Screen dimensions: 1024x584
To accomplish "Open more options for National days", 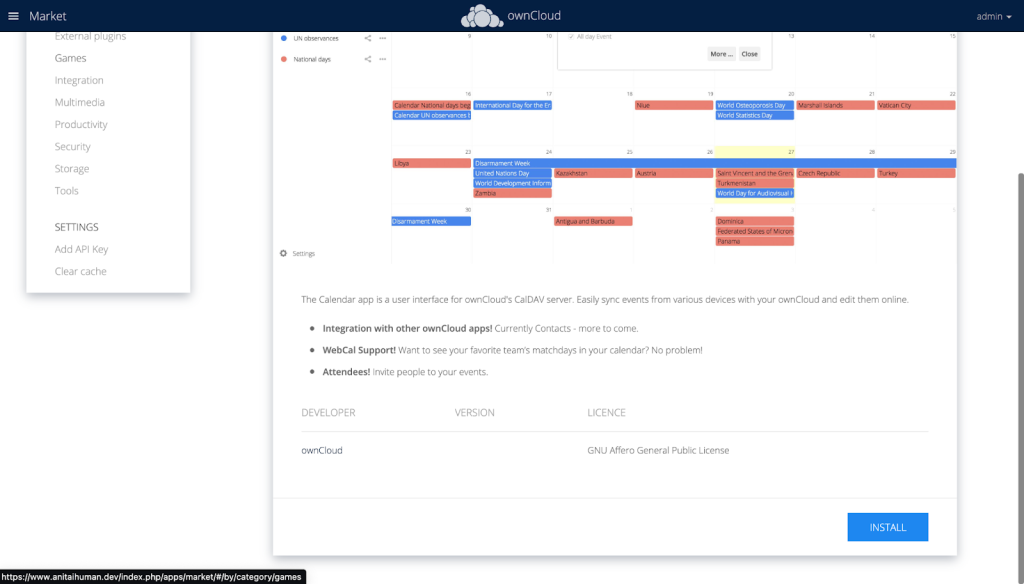I will pos(383,59).
